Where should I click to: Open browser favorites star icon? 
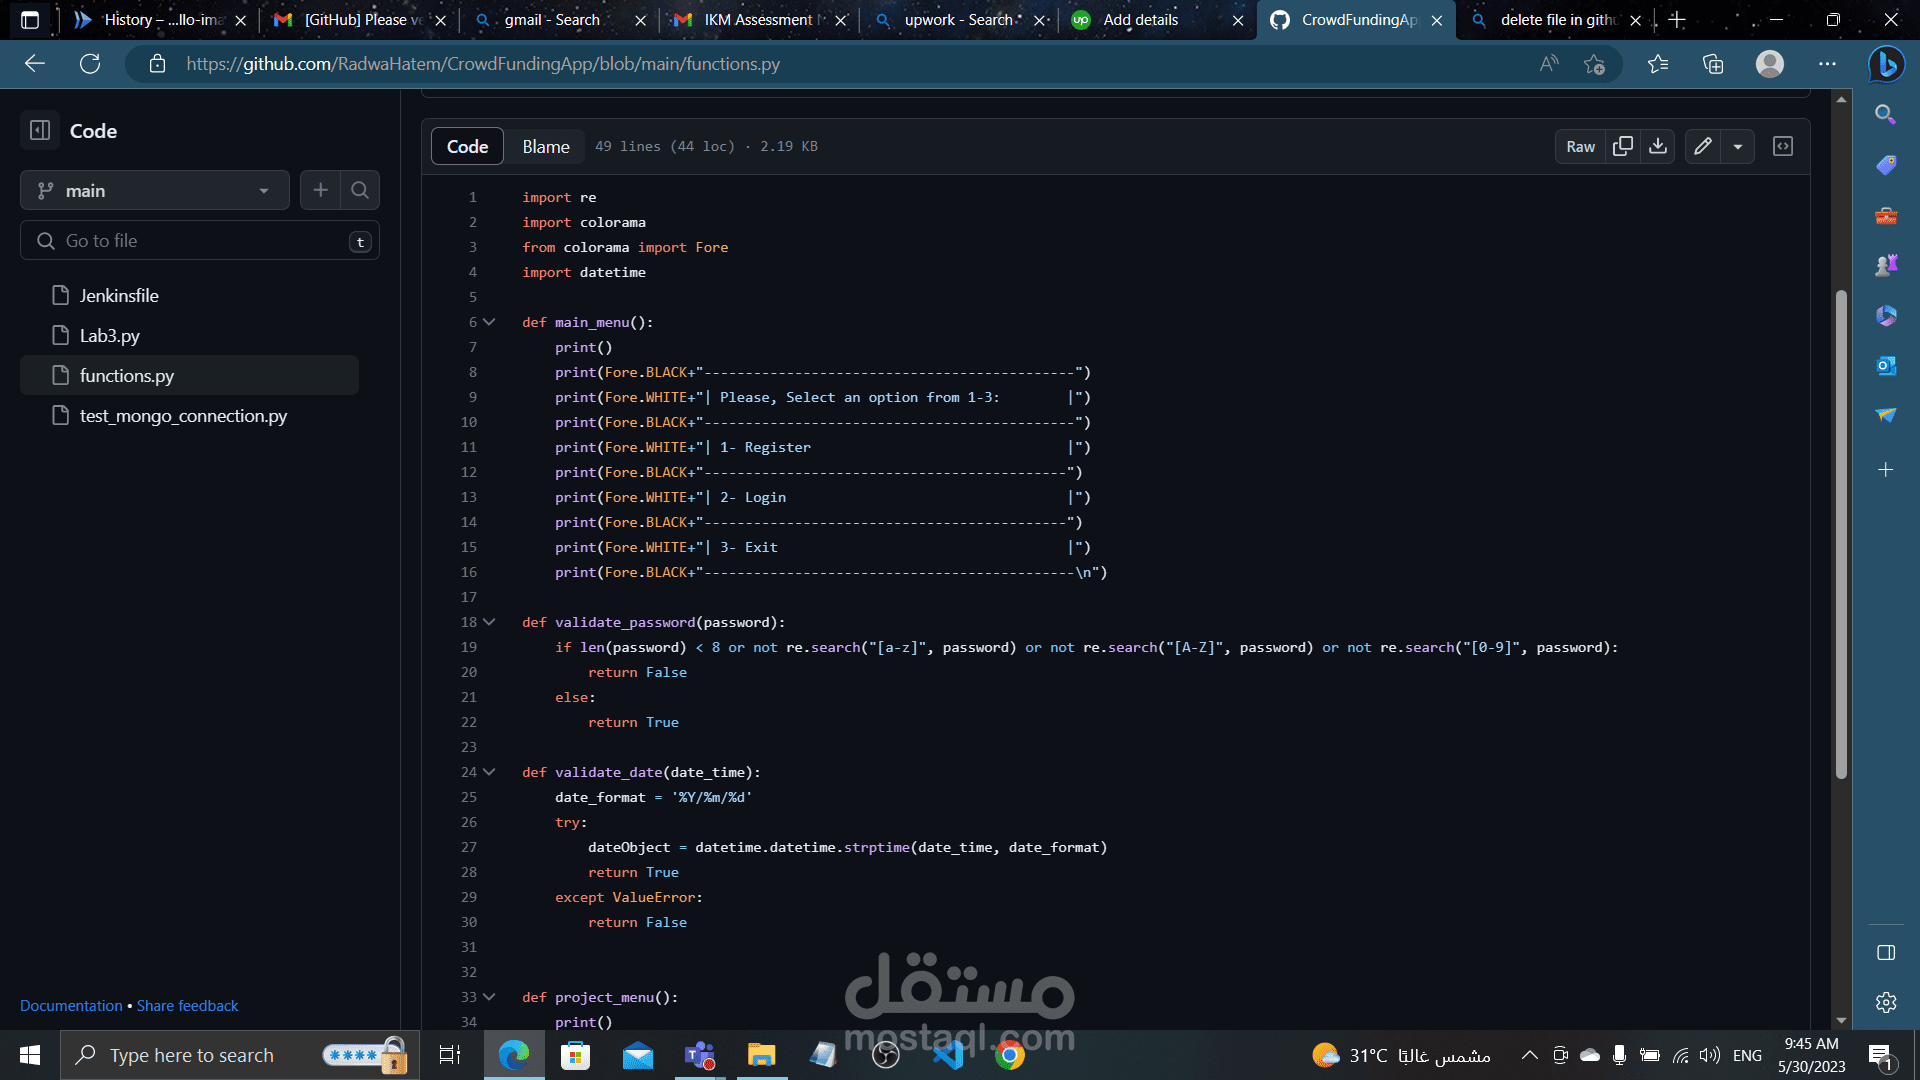tap(1658, 64)
